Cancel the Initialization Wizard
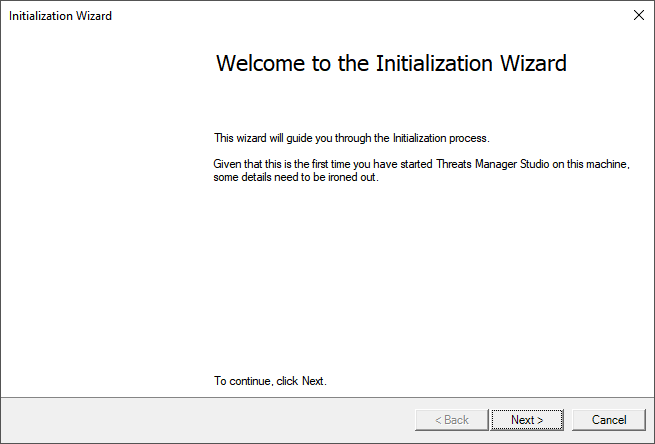Screen dimensions: 655x444 click(x=609, y=420)
